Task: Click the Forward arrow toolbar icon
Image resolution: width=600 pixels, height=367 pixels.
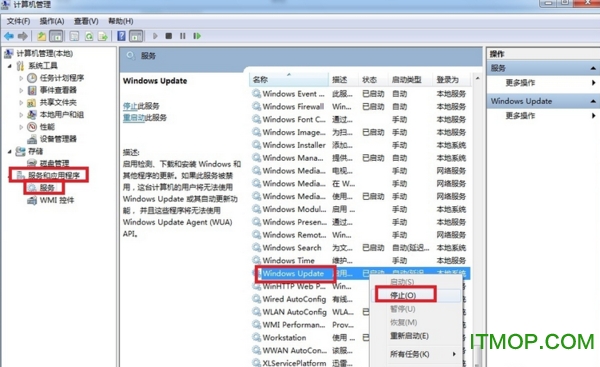Action: 23,36
